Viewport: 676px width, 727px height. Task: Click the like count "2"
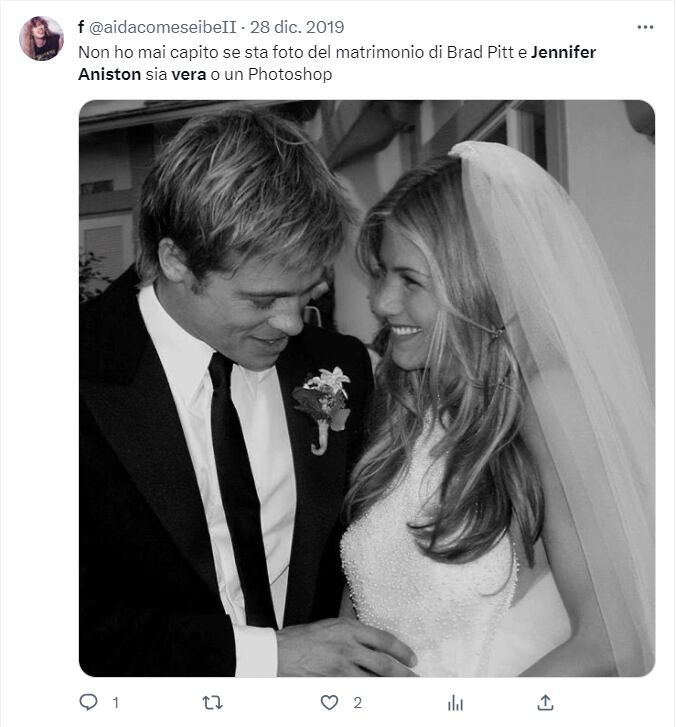coord(357,703)
